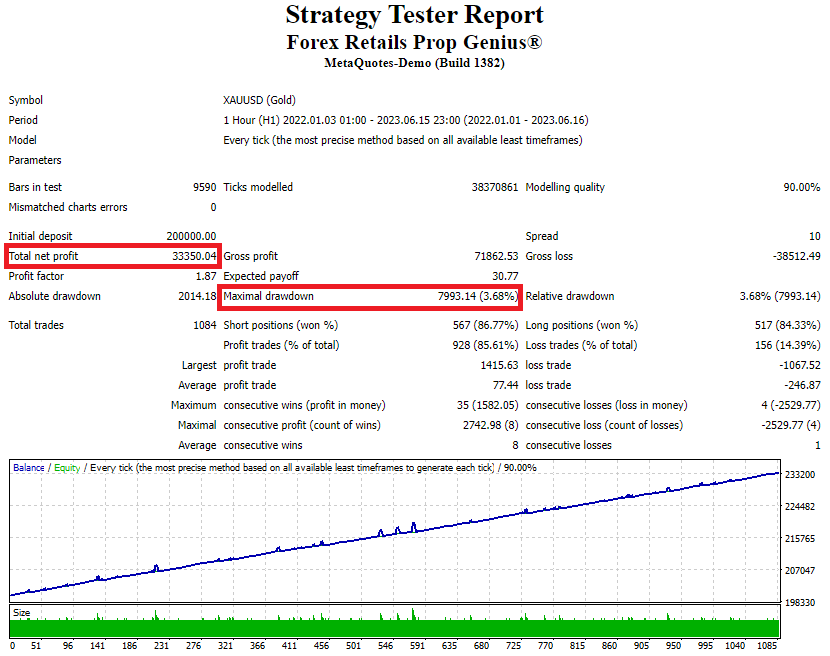Screen dimensions: 830x656
Task: Click the Equity legend label in chart
Action: [x=67, y=468]
